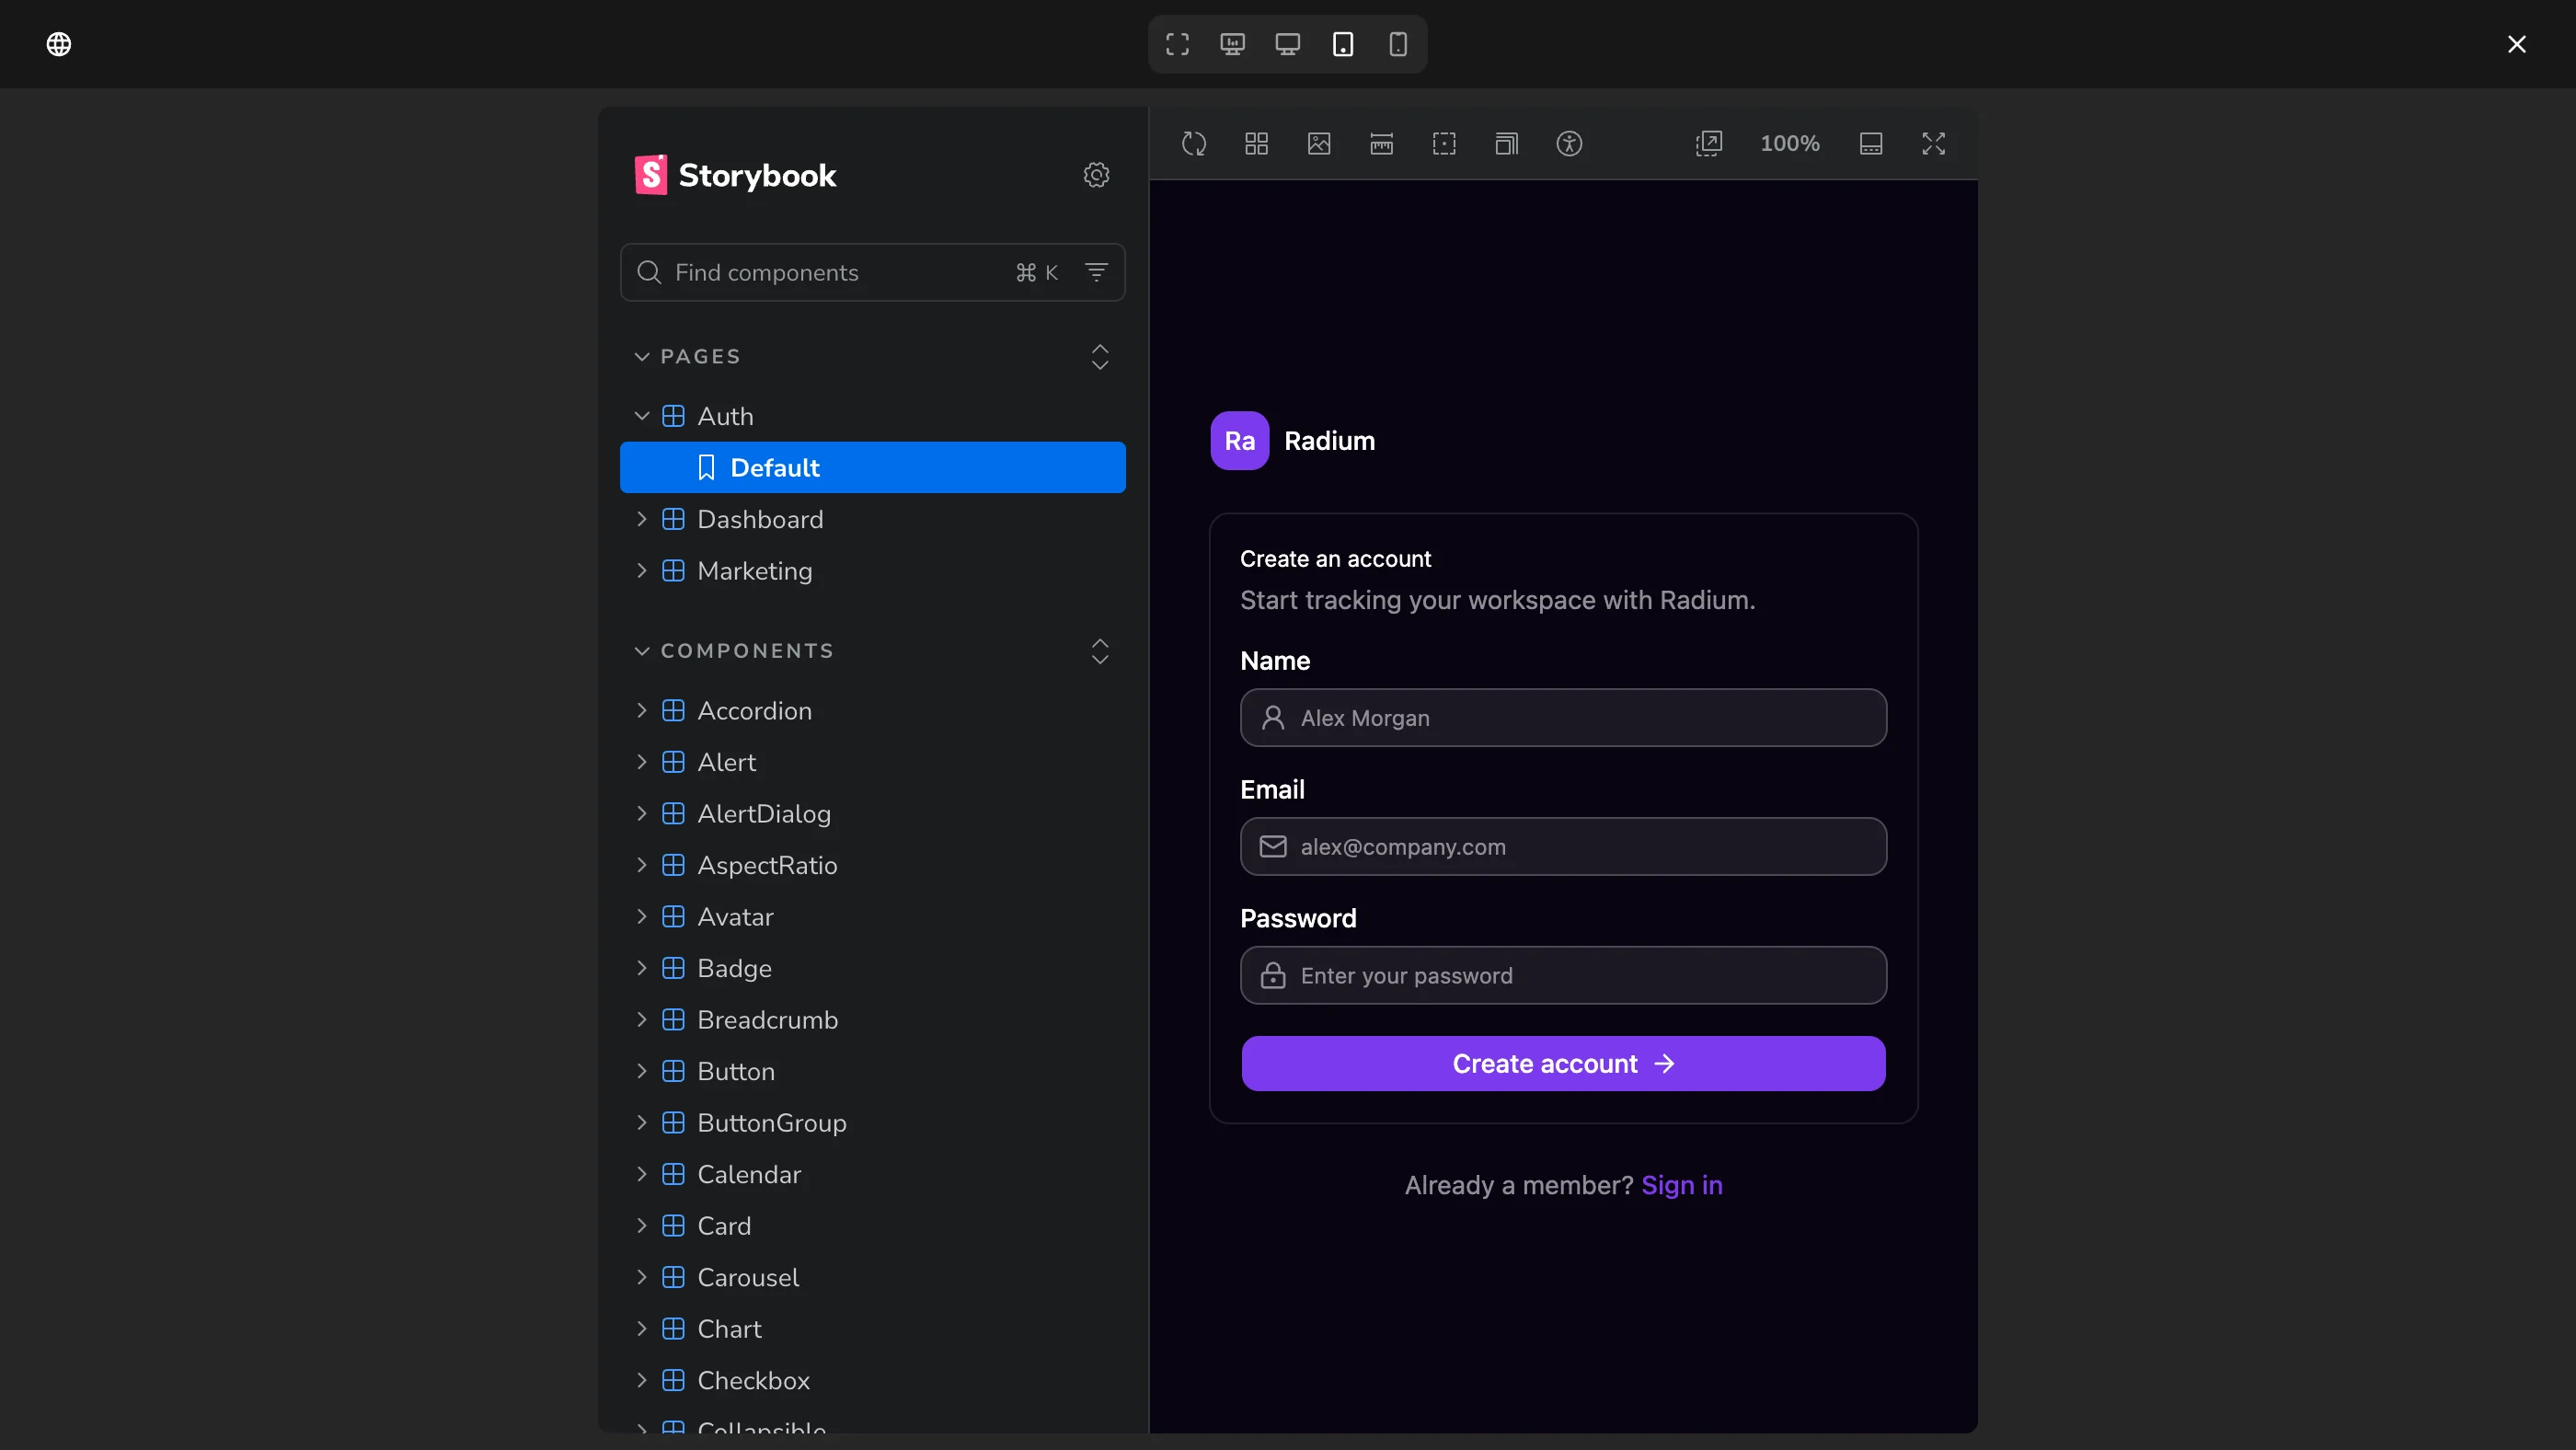
Task: Click the viewport layers toolbar icon
Action: pyautogui.click(x=1506, y=144)
